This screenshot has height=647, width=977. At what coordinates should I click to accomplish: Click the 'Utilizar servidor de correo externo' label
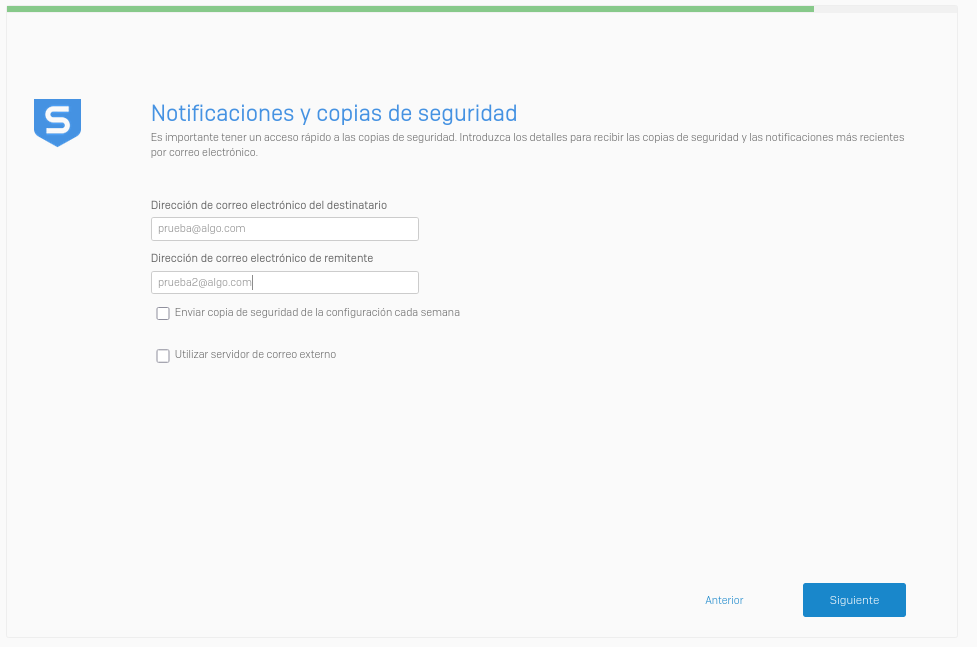pyautogui.click(x=255, y=354)
